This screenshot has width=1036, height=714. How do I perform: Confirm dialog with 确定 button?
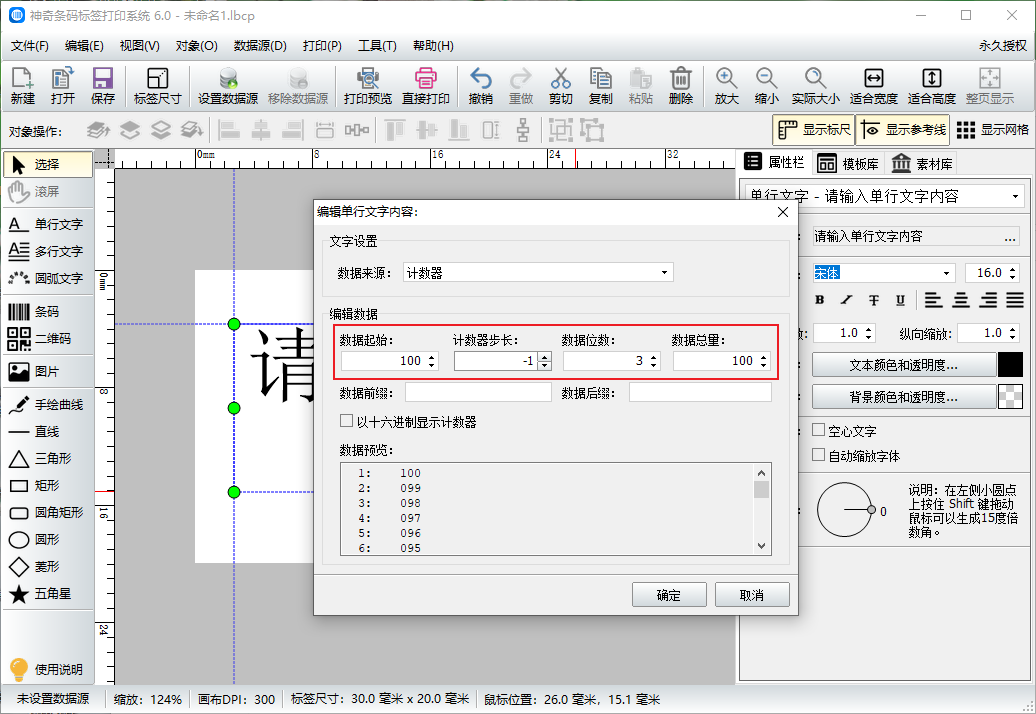[669, 594]
